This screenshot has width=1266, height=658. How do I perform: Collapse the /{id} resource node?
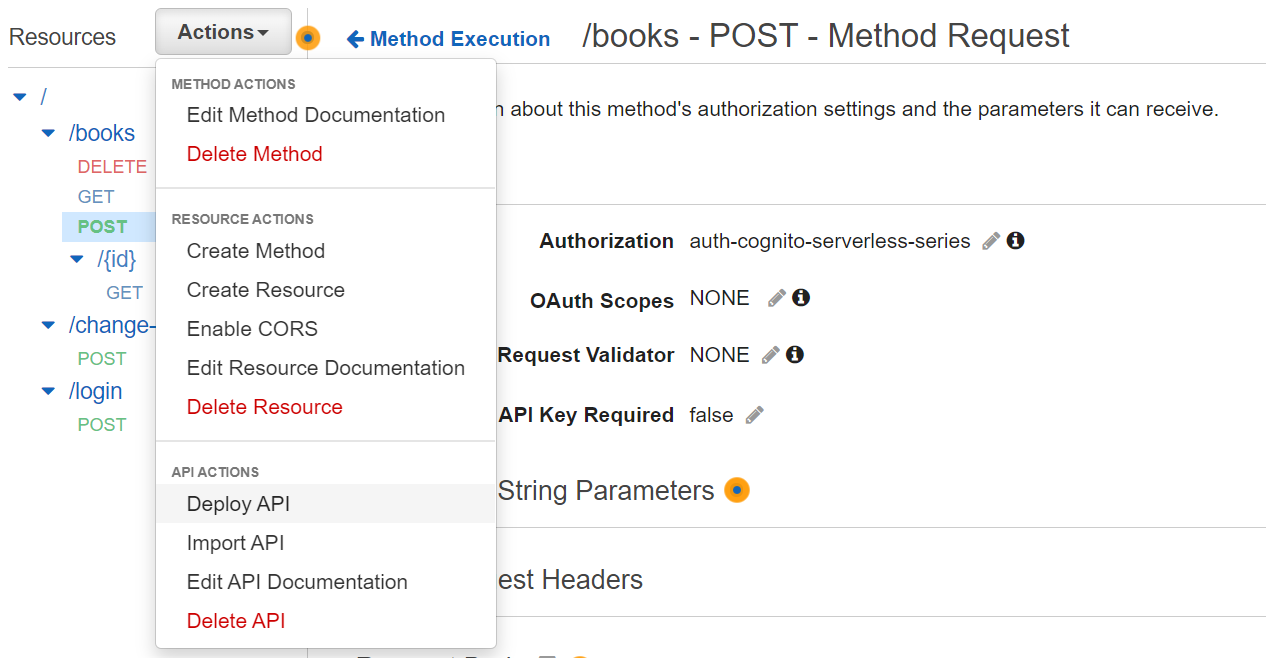77,260
